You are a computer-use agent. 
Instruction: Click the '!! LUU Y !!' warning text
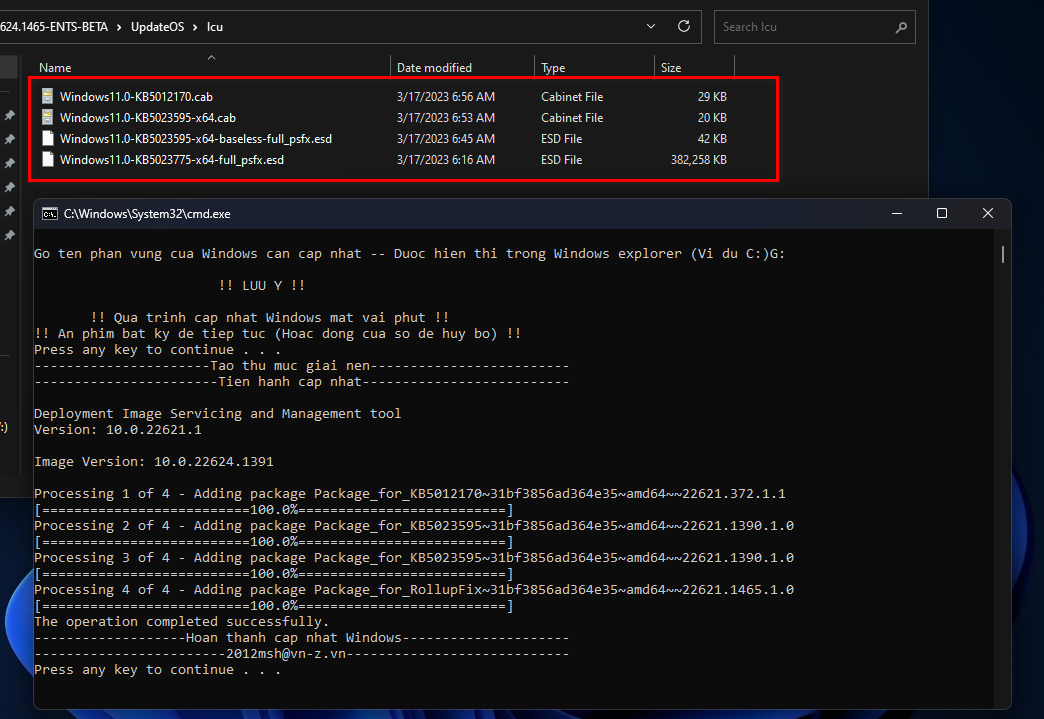(262, 286)
